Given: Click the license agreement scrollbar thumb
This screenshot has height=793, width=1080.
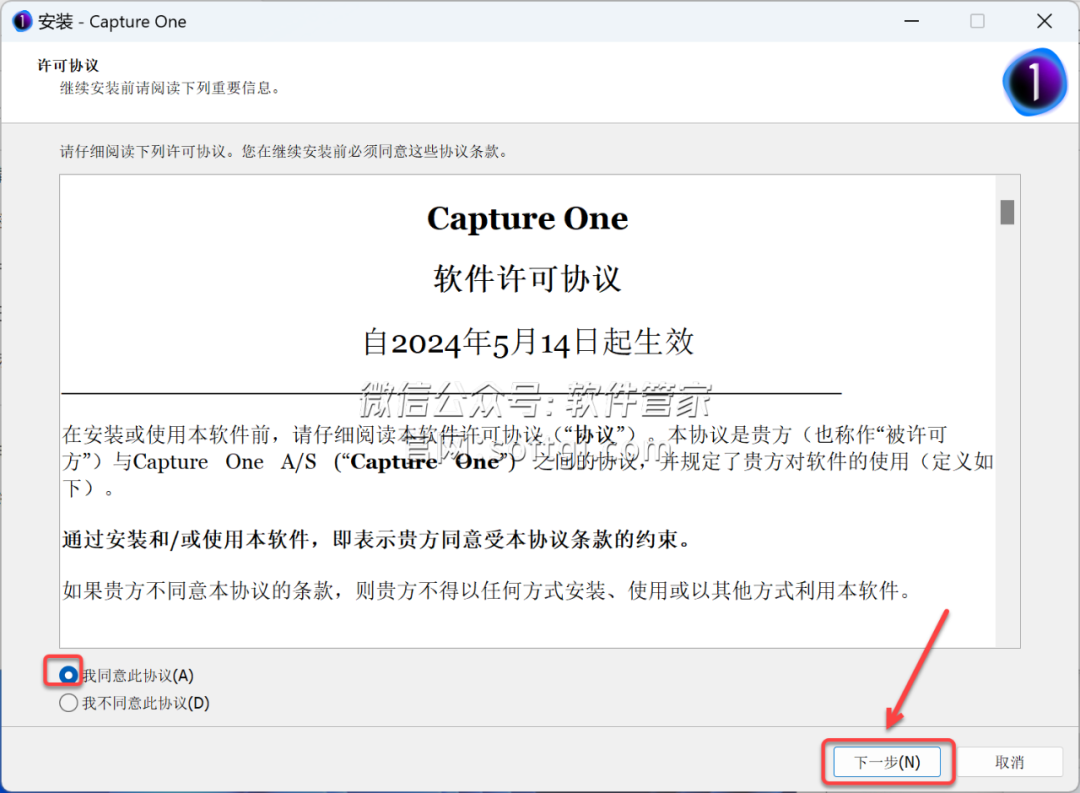Looking at the screenshot, I should [1007, 212].
